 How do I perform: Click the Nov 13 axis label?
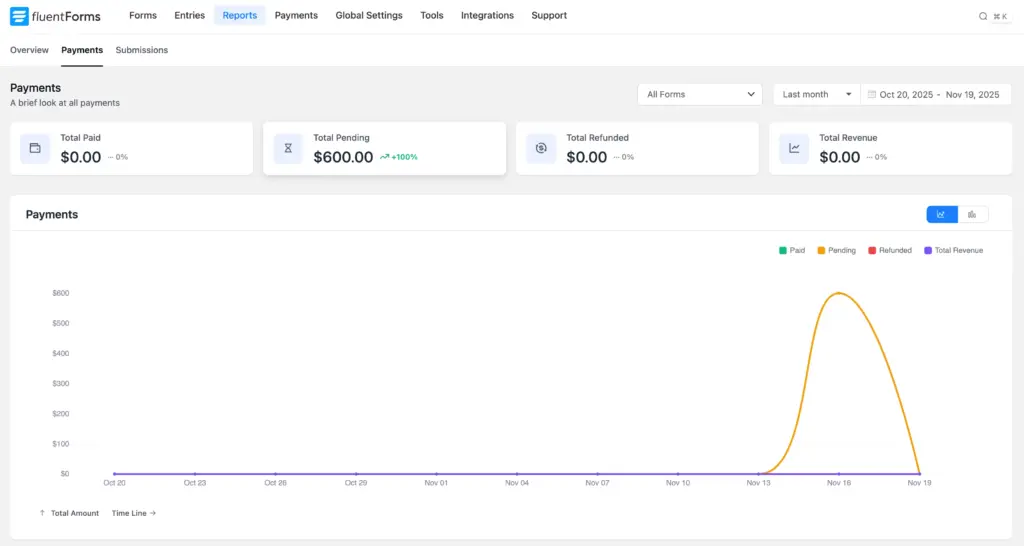(x=758, y=483)
